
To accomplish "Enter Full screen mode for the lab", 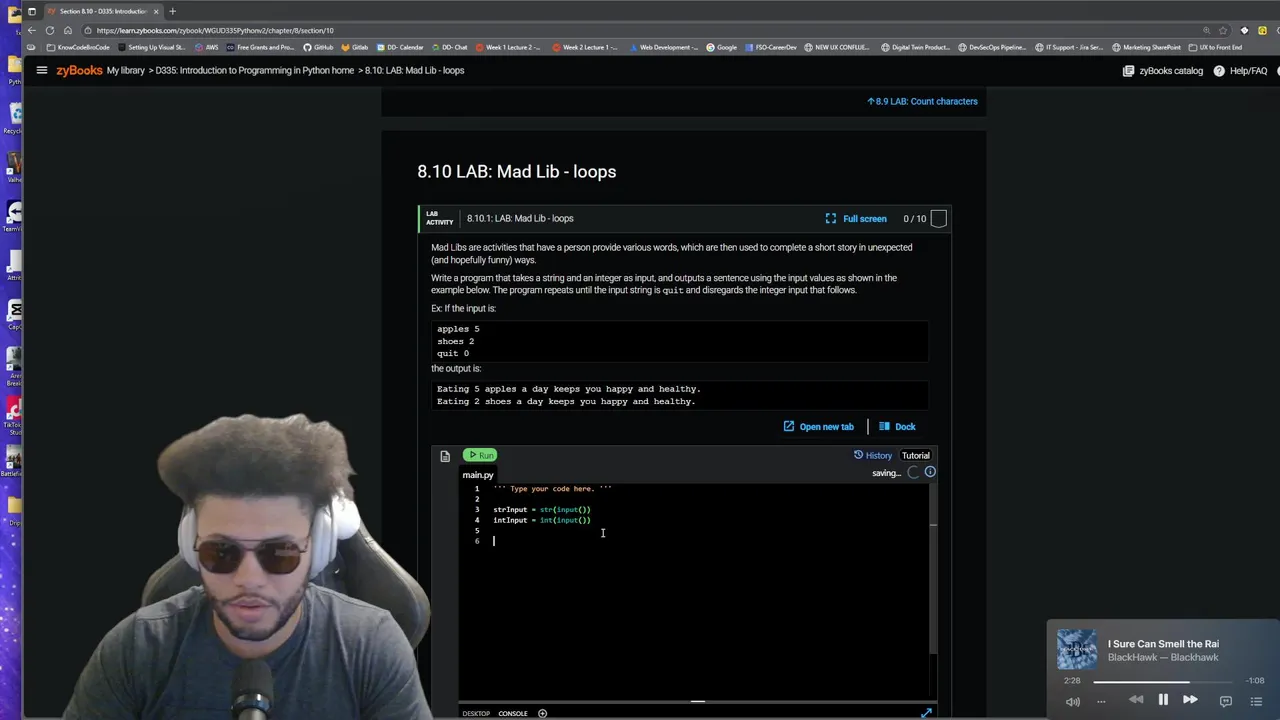I will [856, 218].
